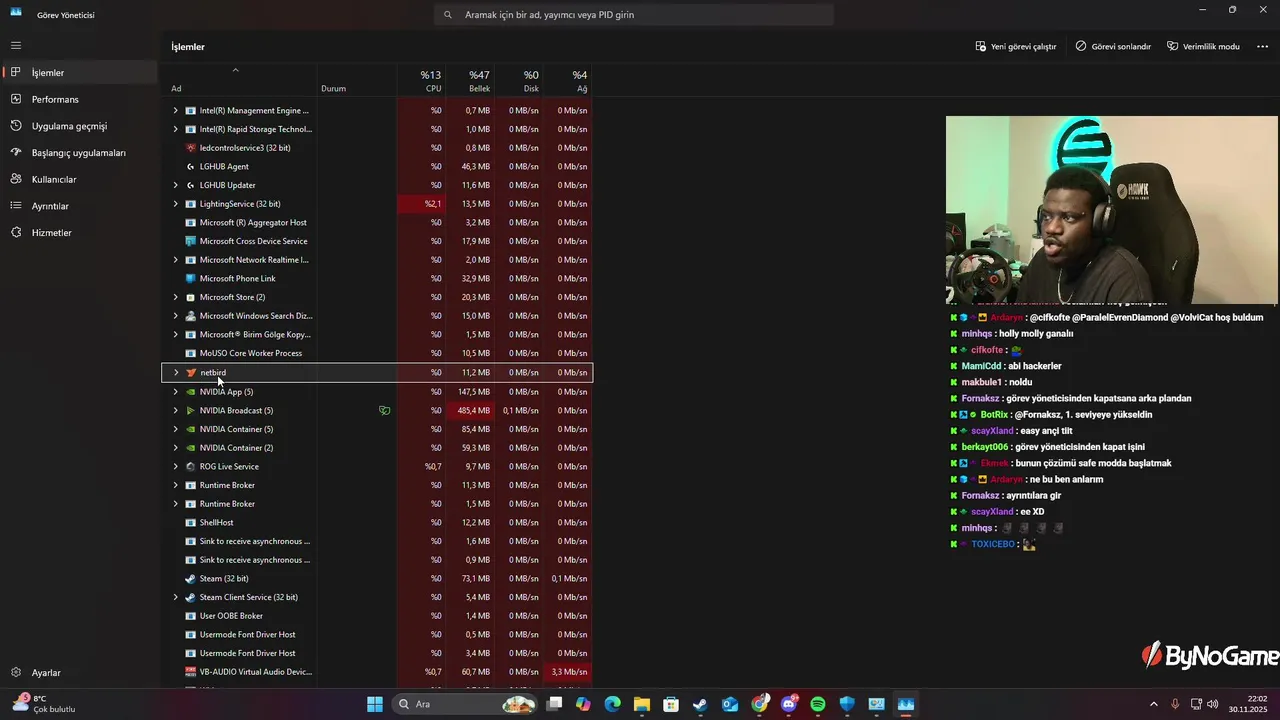Select the ShellHost process row
The height and width of the screenshot is (720, 1280).
[377, 522]
